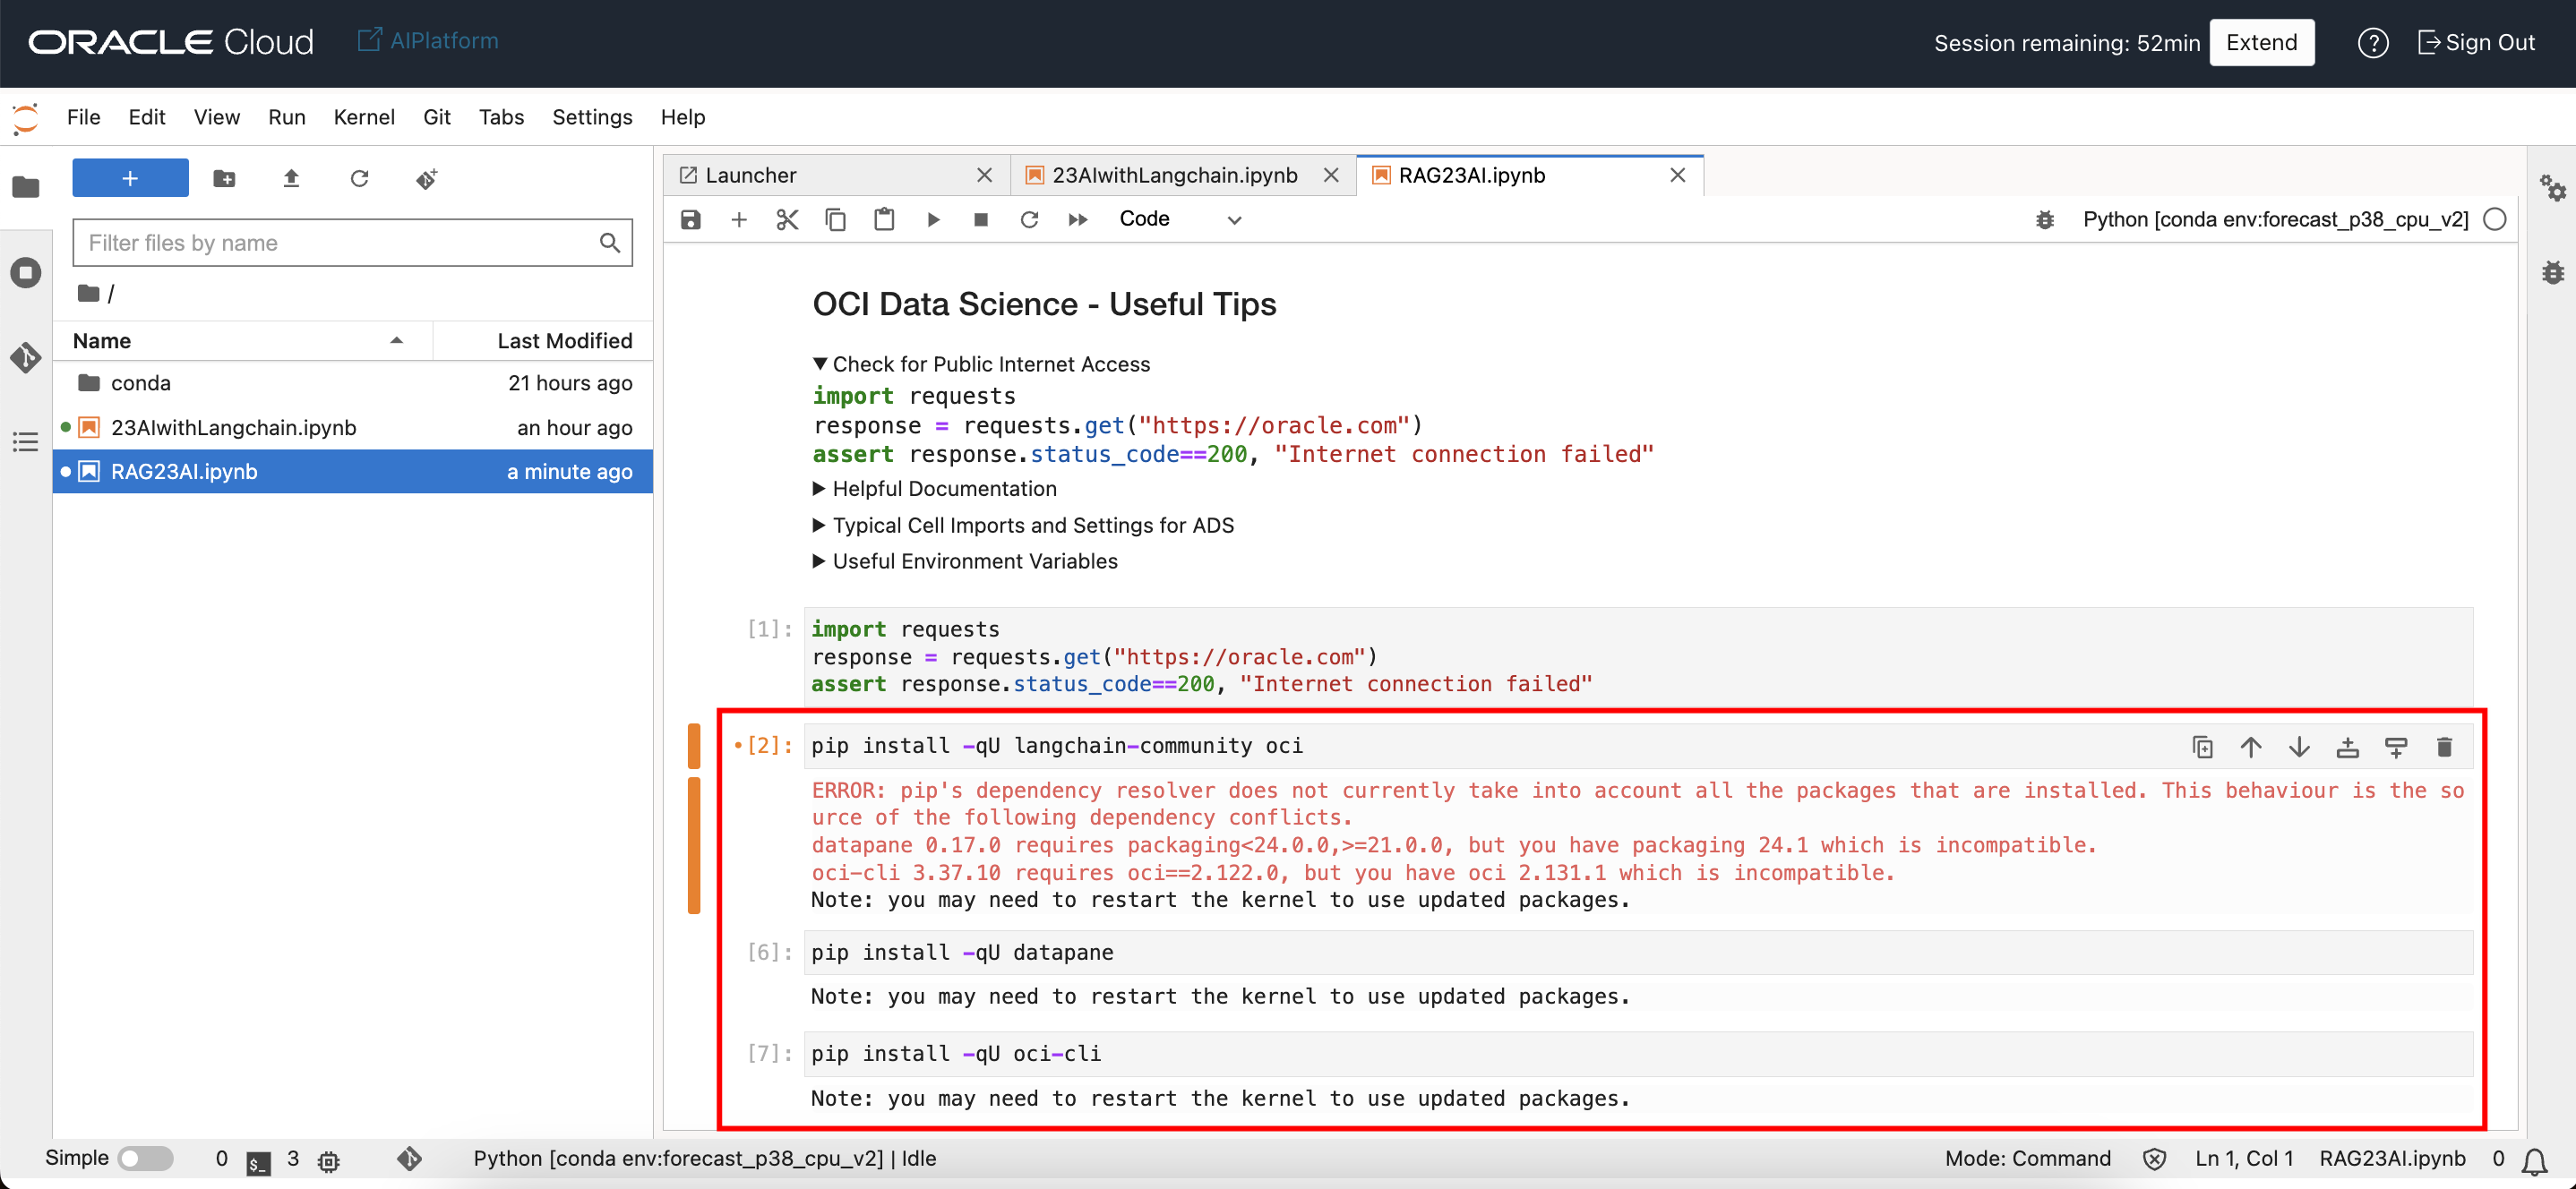2576x1189 pixels.
Task: Open the Kernel menu
Action: (363, 117)
